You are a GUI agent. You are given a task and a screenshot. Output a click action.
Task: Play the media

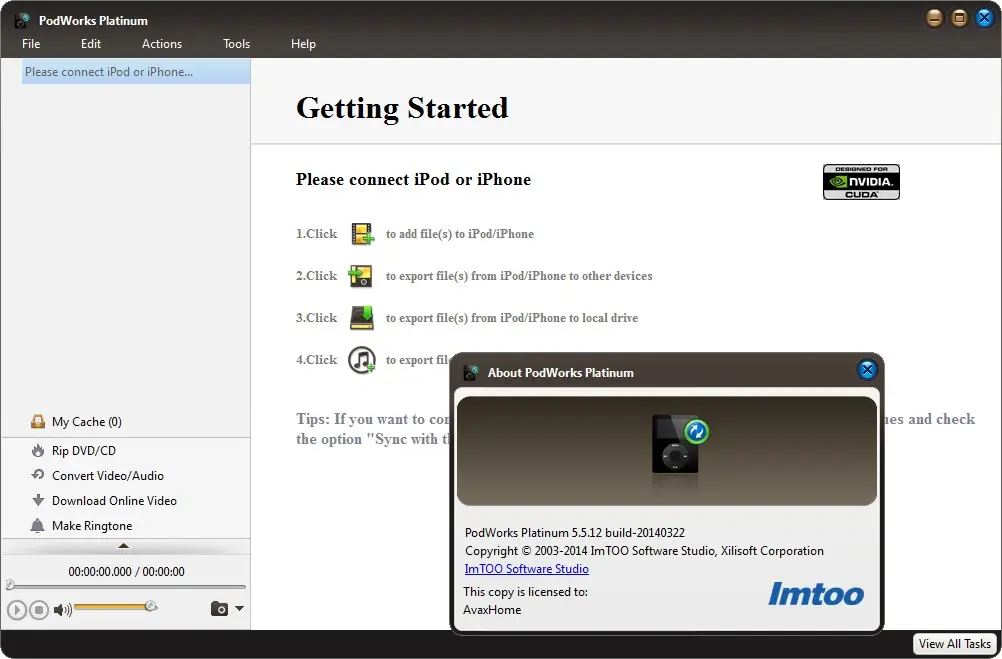click(17, 610)
